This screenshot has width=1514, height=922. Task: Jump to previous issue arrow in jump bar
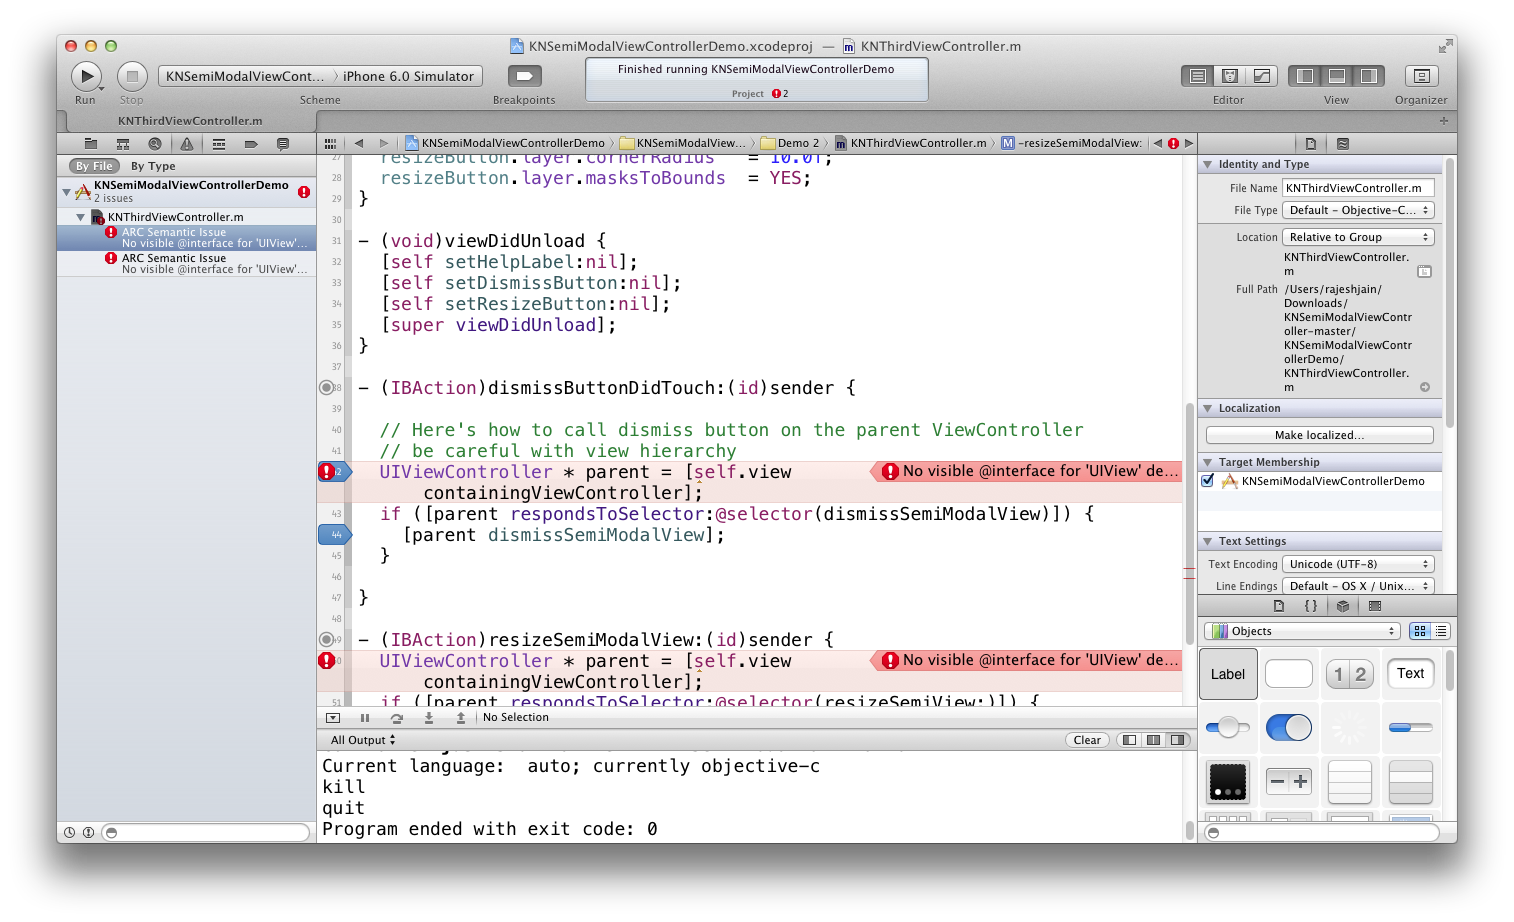pos(1158,143)
